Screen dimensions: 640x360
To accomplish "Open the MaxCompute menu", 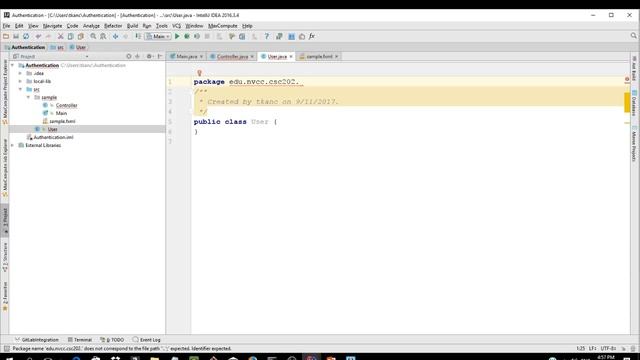I will coord(222,26).
